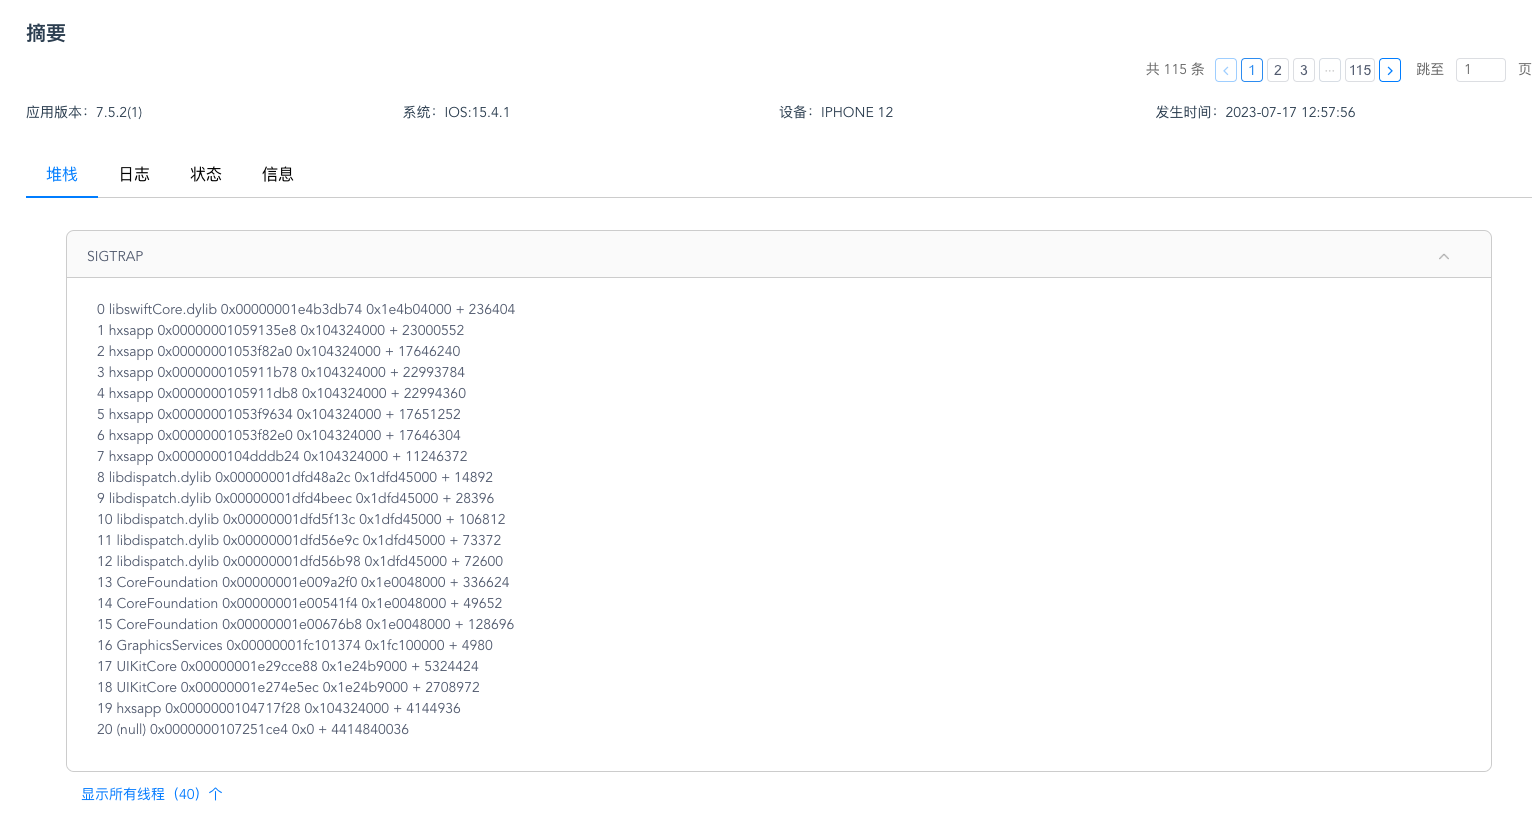Select page 1 in pagination

pos(1252,70)
